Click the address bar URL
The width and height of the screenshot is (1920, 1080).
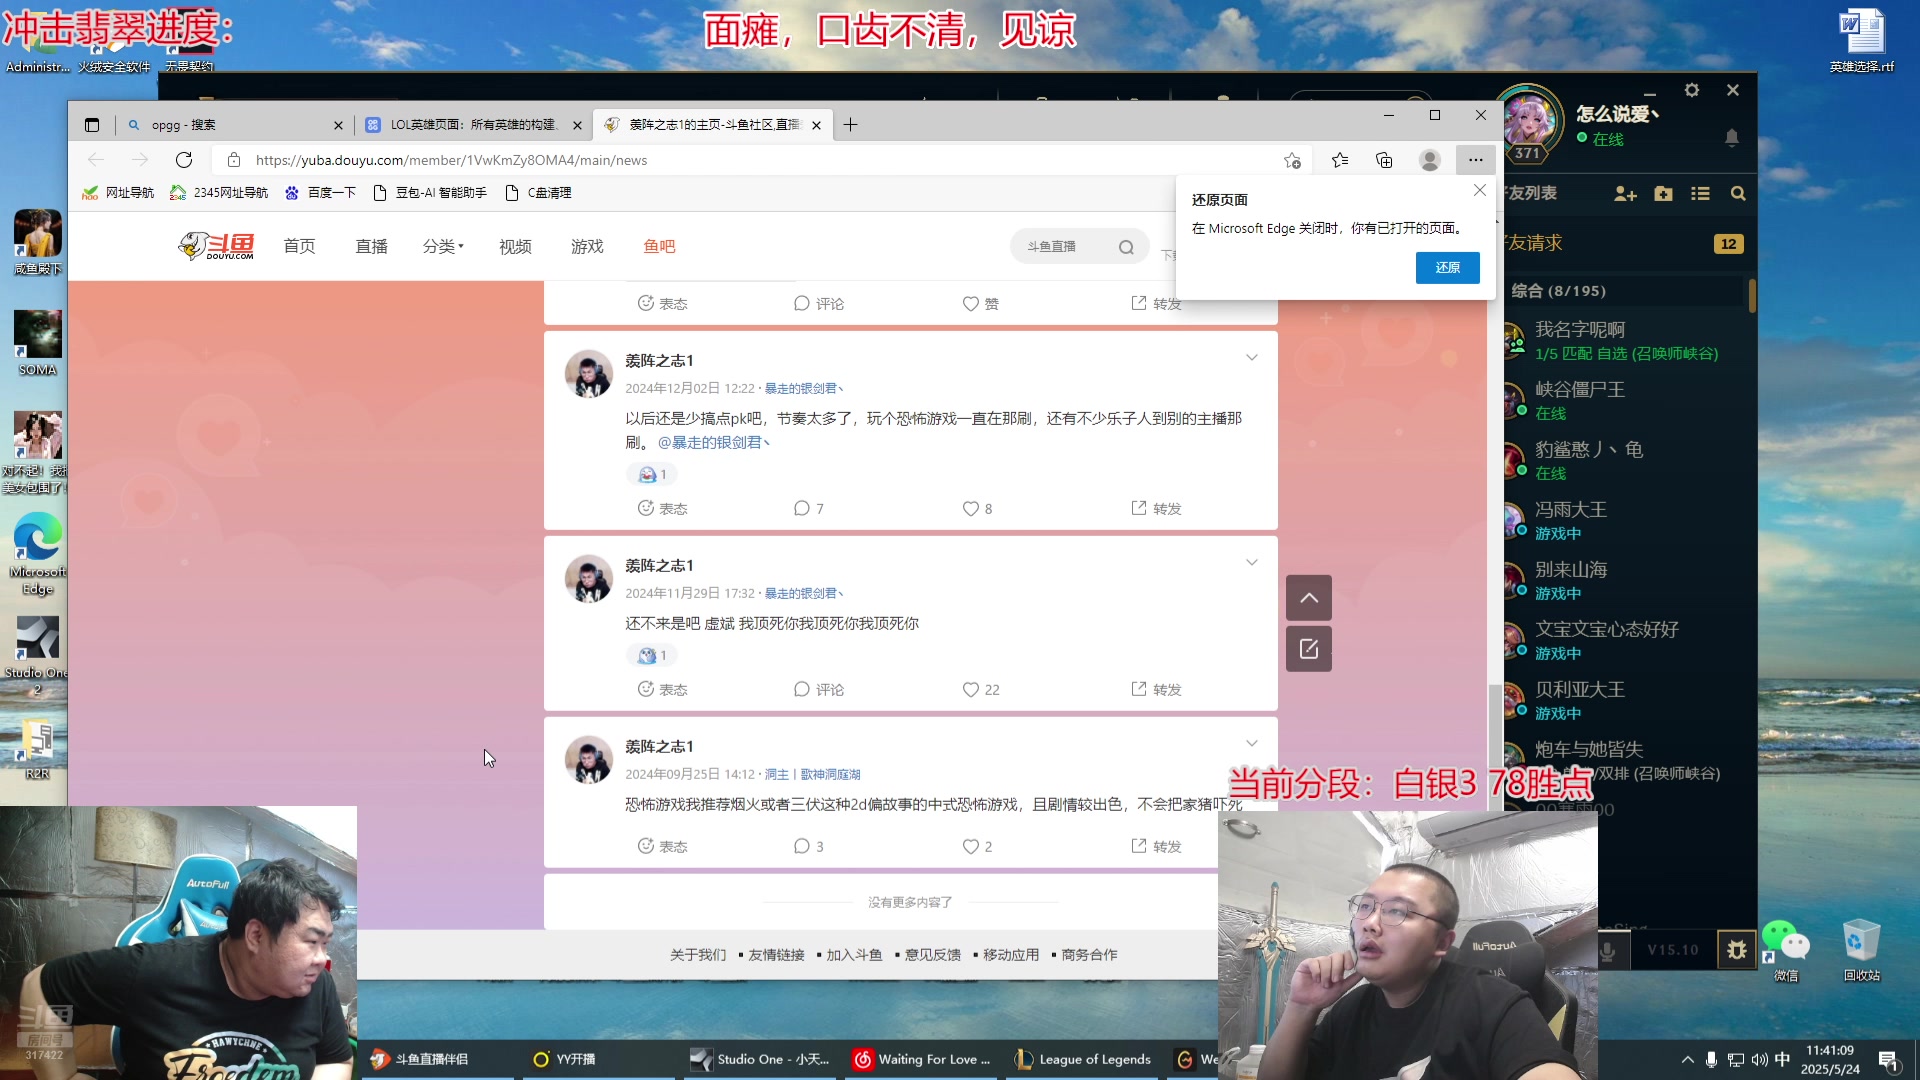(451, 160)
